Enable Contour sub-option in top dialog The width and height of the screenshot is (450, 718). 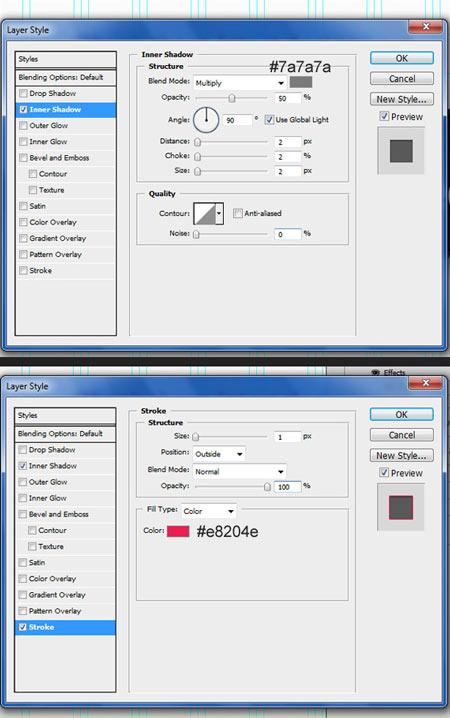33,174
